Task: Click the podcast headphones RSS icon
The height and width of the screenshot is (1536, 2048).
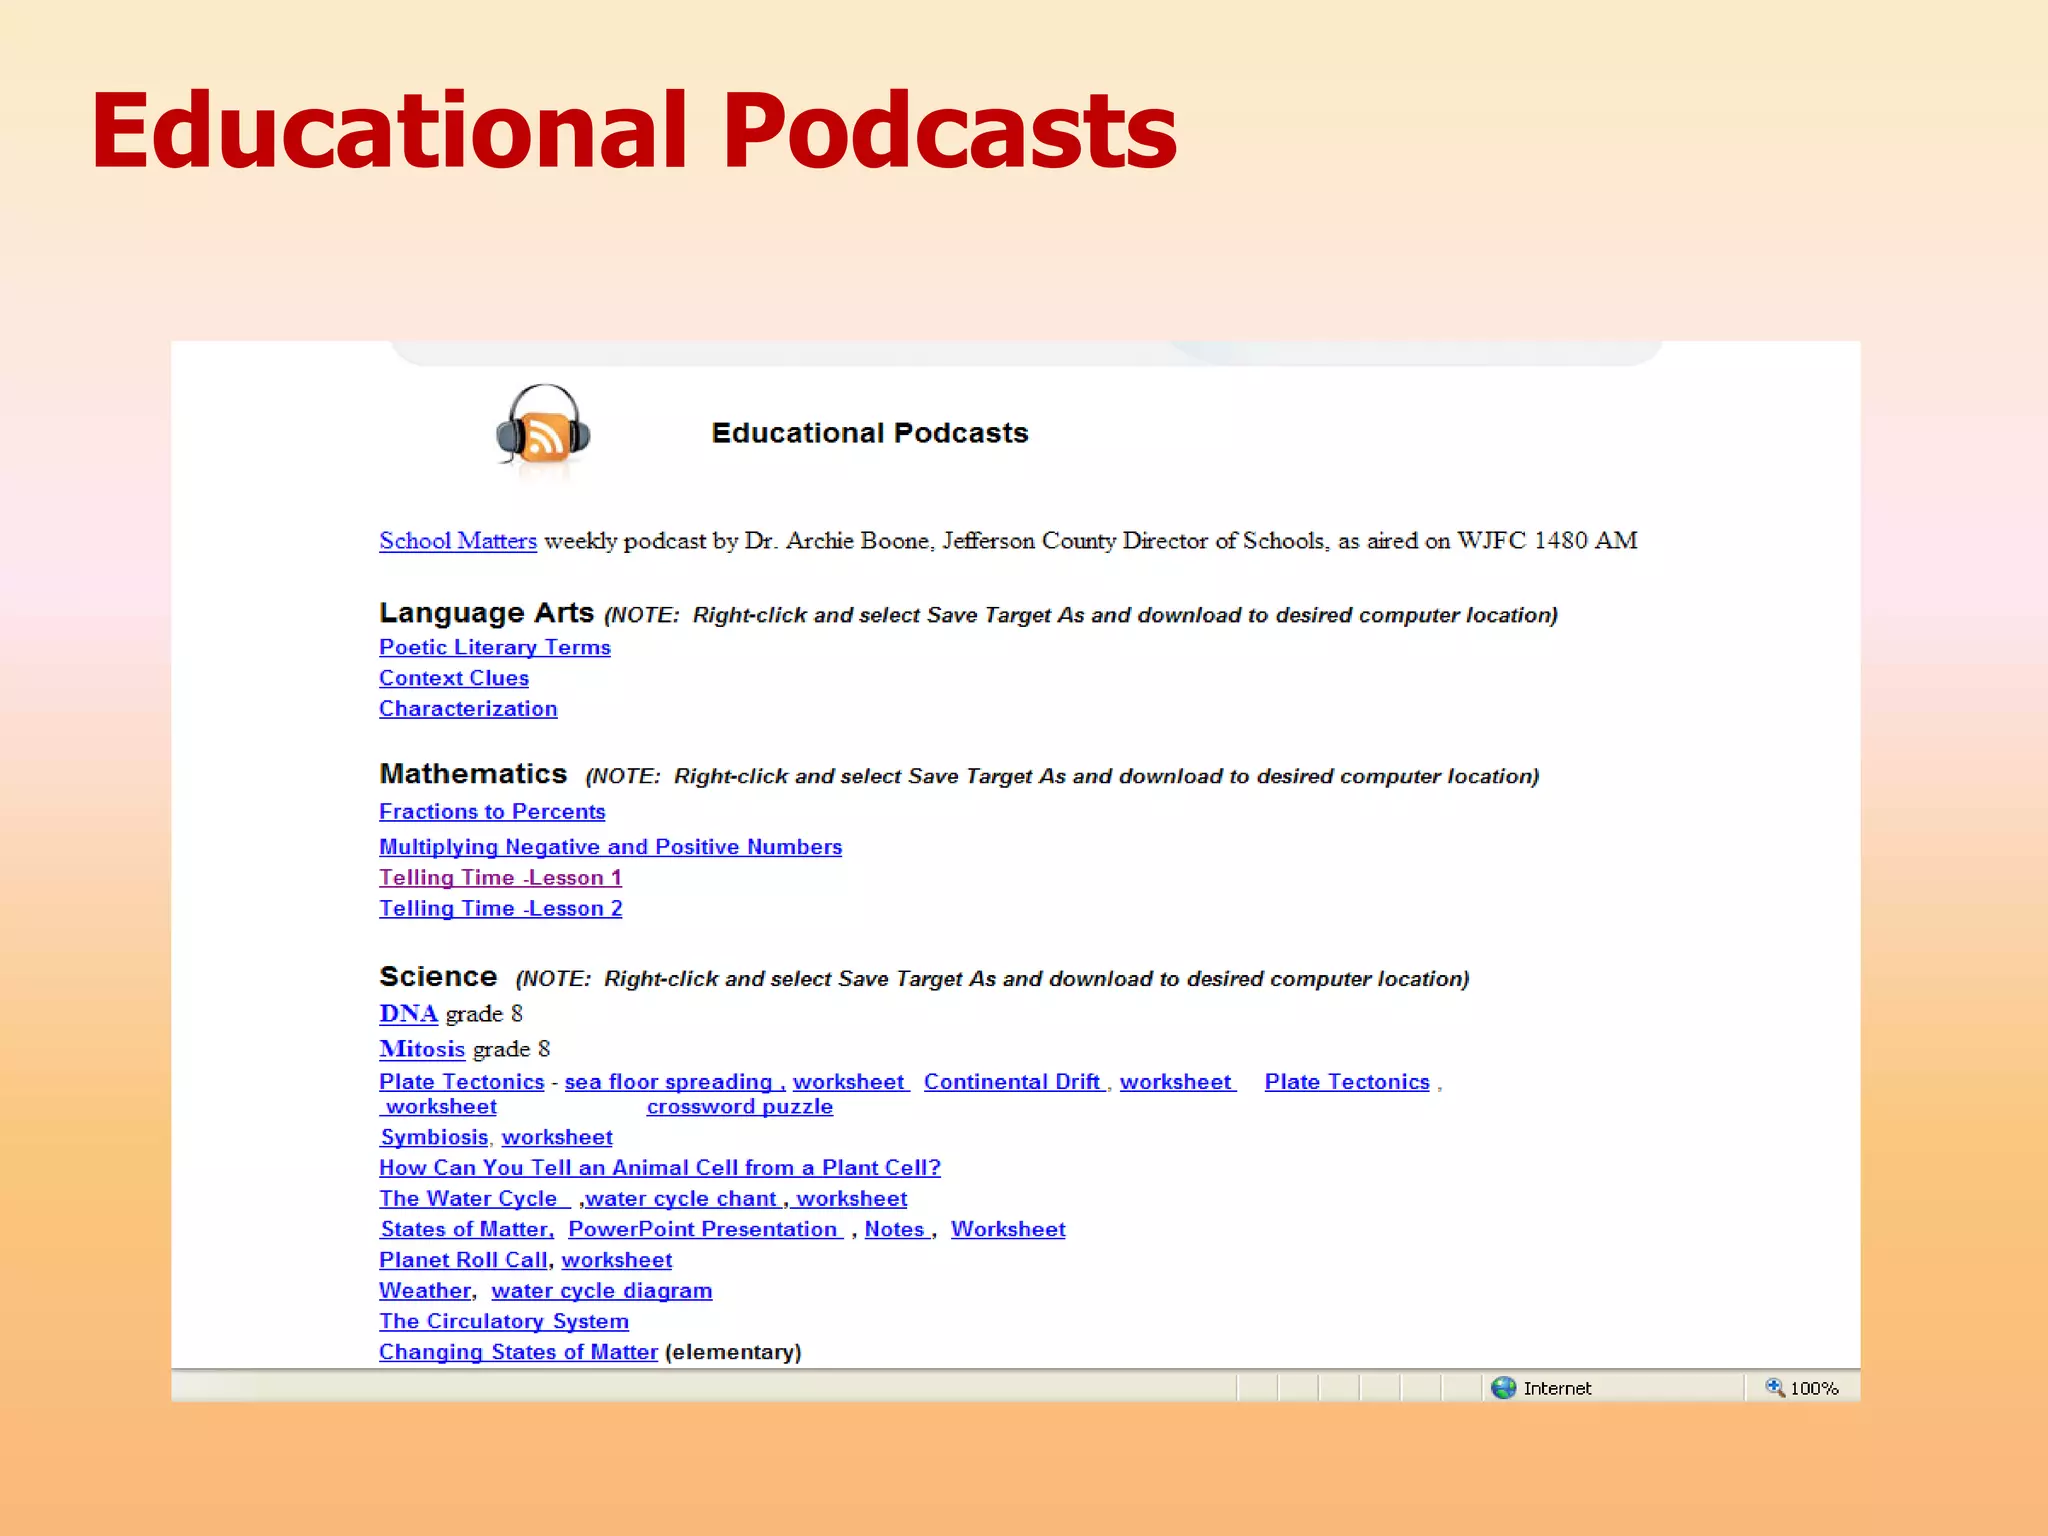Action: tap(543, 428)
